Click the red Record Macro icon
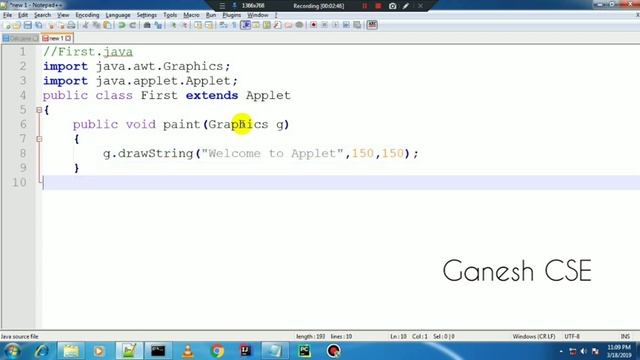640x360 pixels. pos(313,25)
